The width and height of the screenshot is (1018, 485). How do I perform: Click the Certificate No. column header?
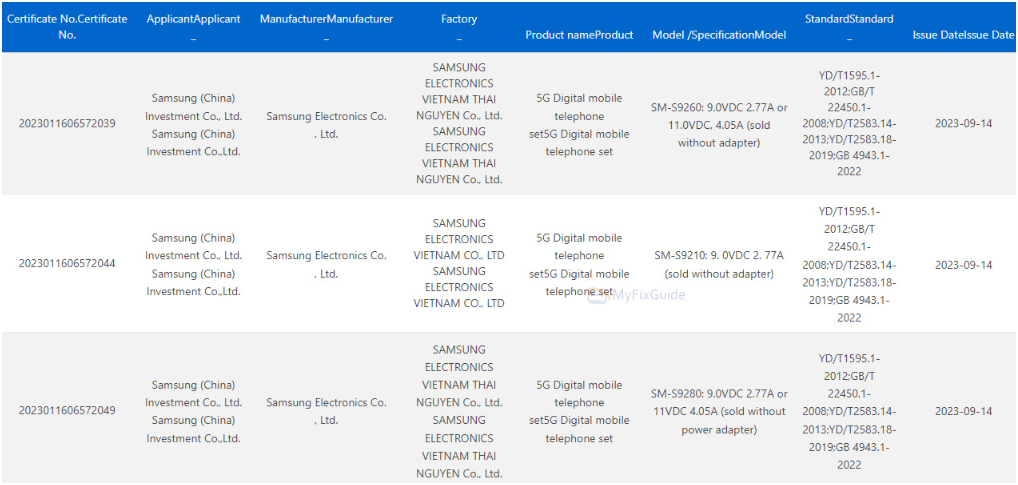click(x=67, y=26)
